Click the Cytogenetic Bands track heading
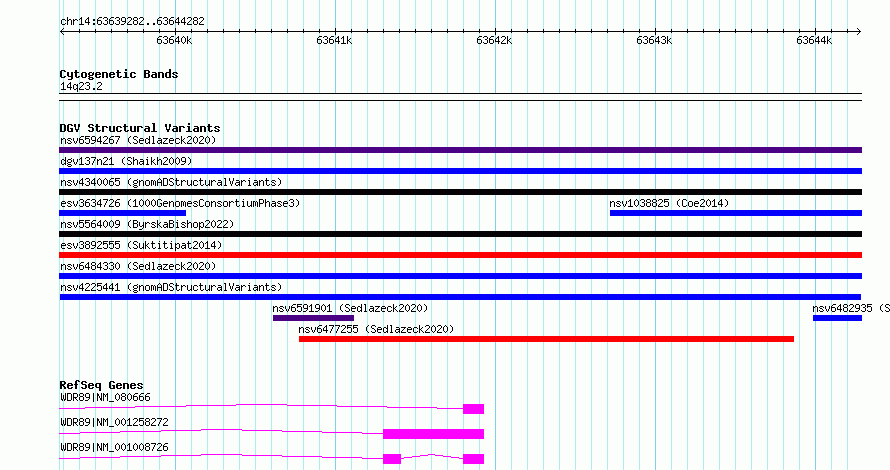 (x=119, y=74)
